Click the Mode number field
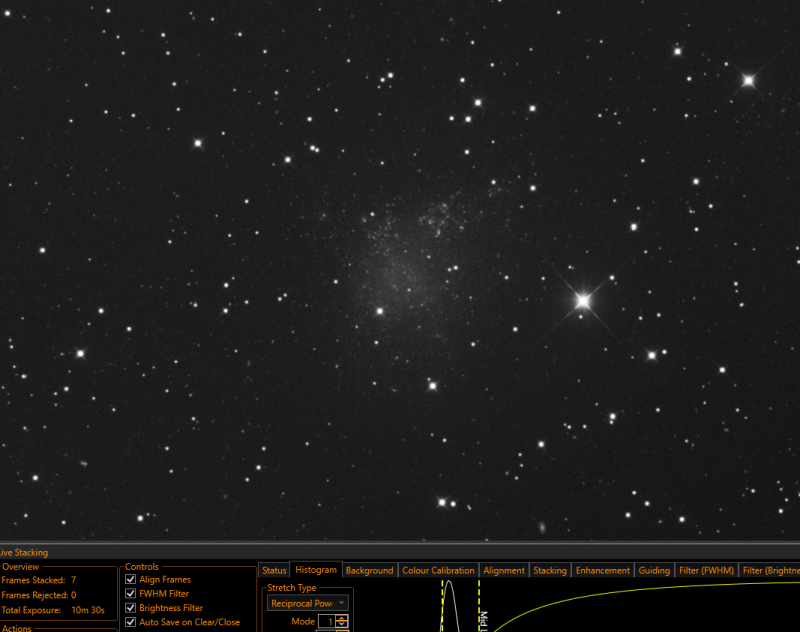The width and height of the screenshot is (800, 632). (327, 621)
